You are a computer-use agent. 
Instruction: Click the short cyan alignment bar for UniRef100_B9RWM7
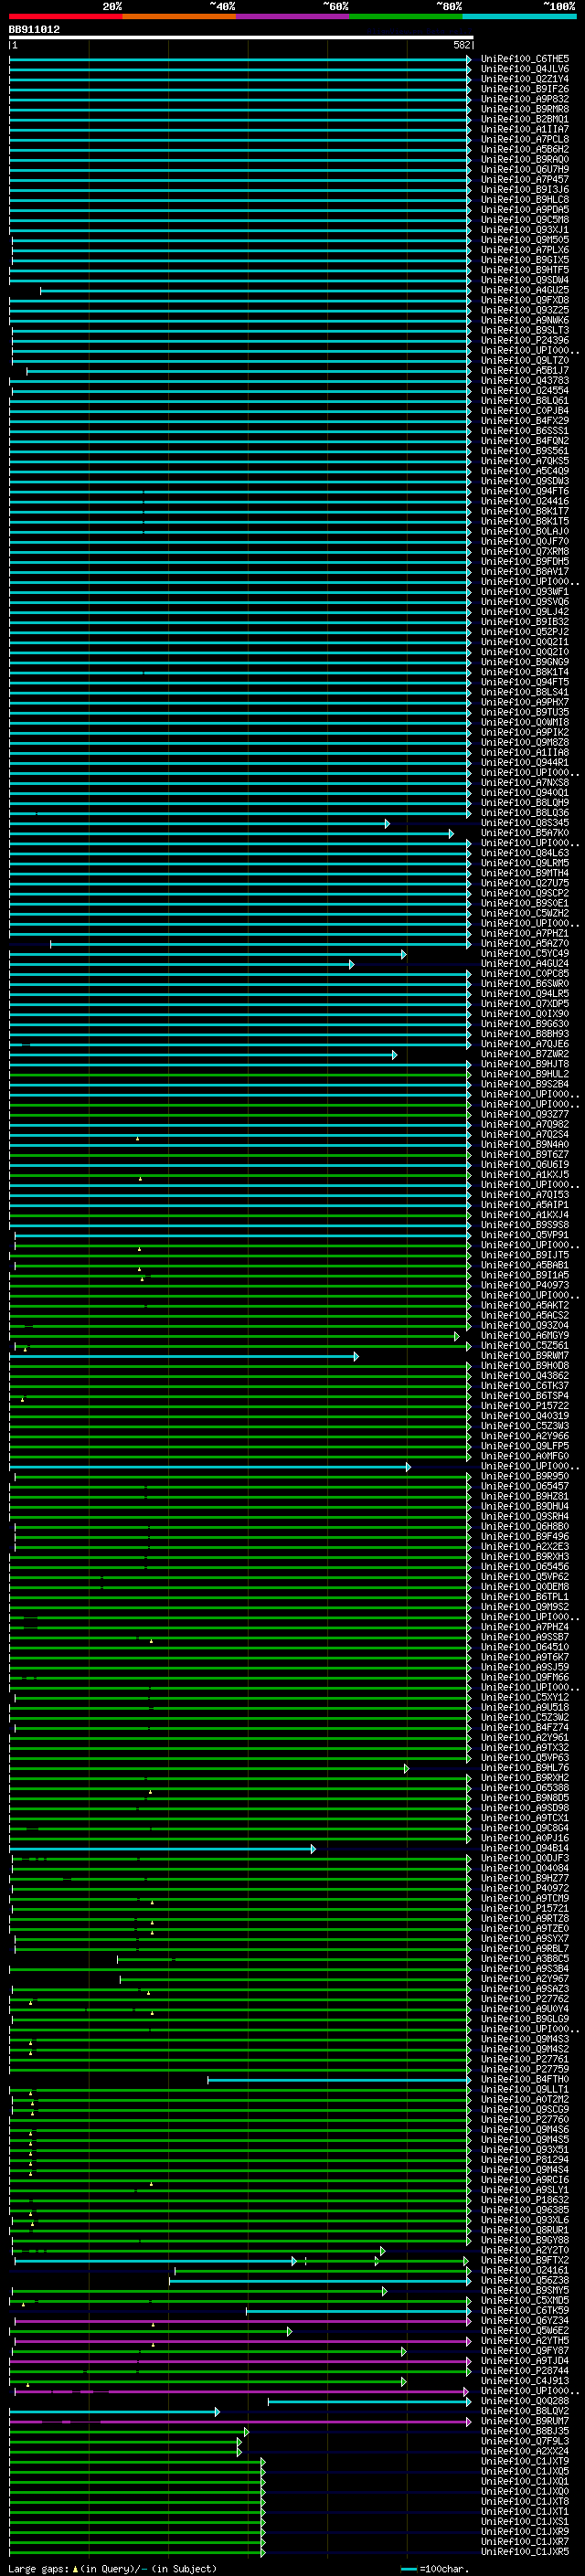(x=184, y=1357)
